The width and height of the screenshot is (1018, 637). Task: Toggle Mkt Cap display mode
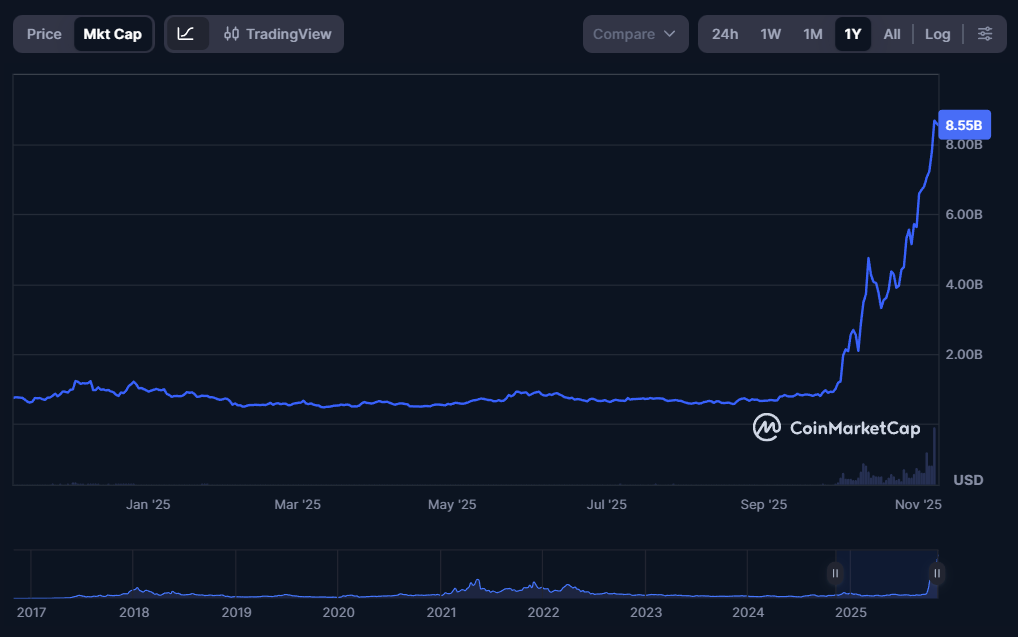pos(112,33)
